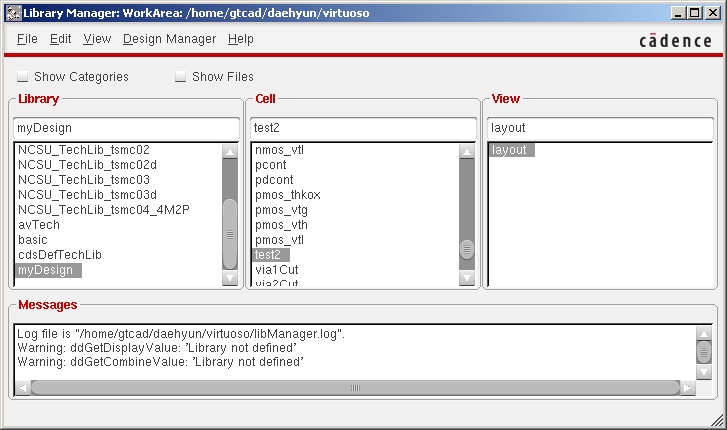
Task: Click the View name input field
Action: pos(598,128)
